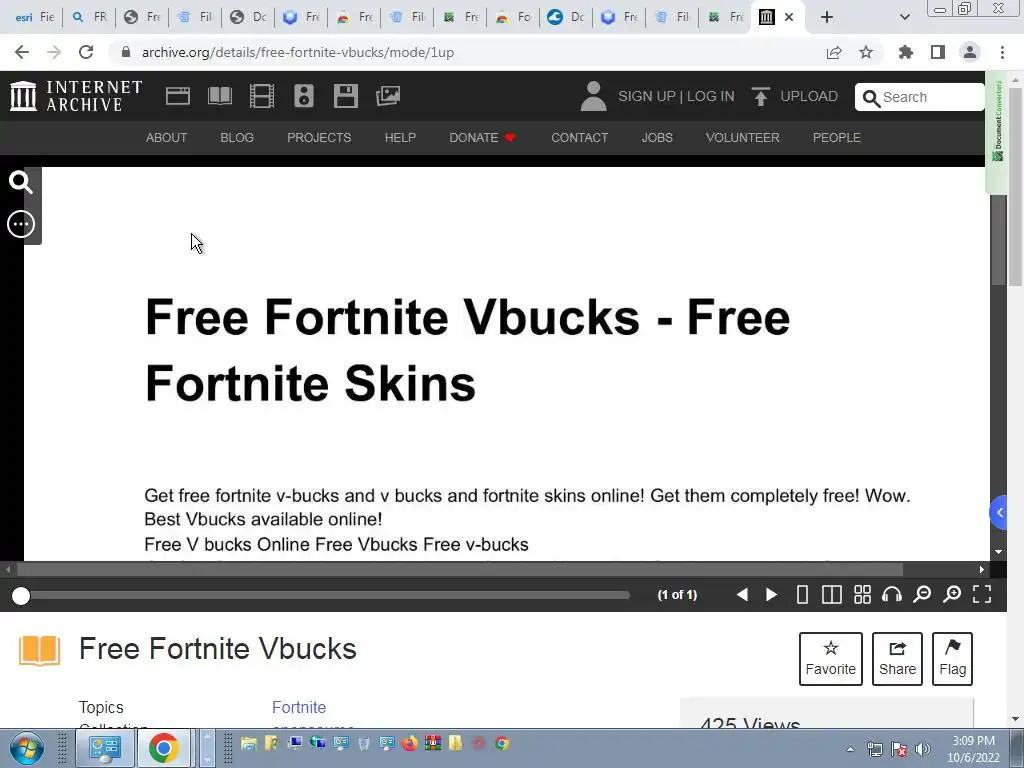Viewport: 1024px width, 768px height.
Task: Open the JOBS menu item
Action: pos(656,138)
